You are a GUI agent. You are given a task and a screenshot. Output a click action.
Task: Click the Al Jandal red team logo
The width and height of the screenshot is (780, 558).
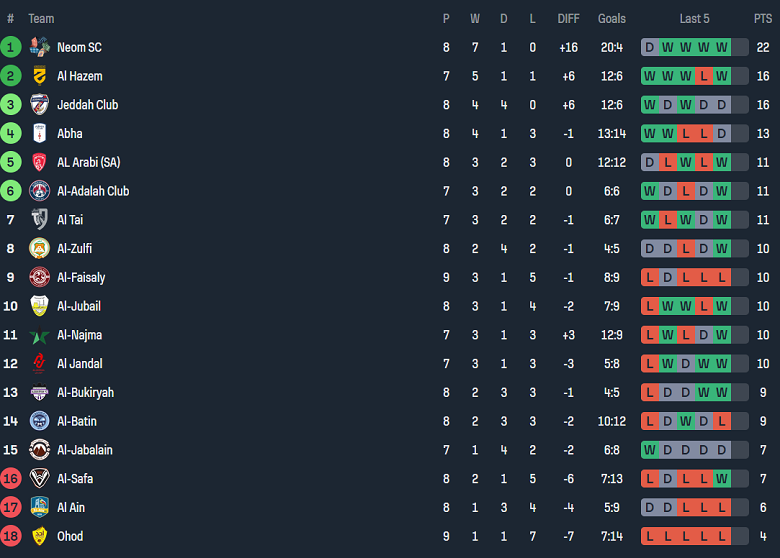coord(39,364)
